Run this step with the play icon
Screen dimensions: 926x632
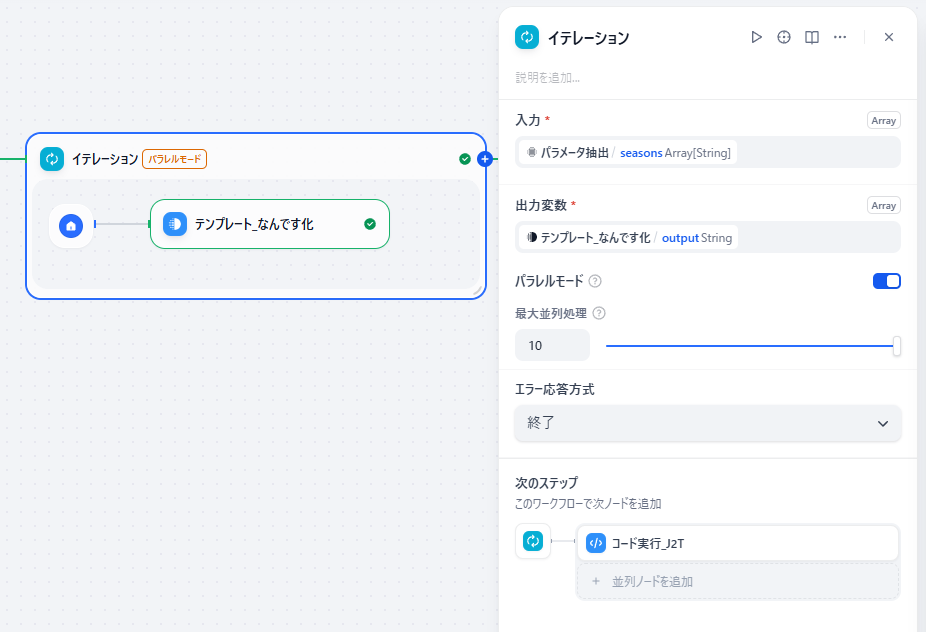[x=756, y=37]
